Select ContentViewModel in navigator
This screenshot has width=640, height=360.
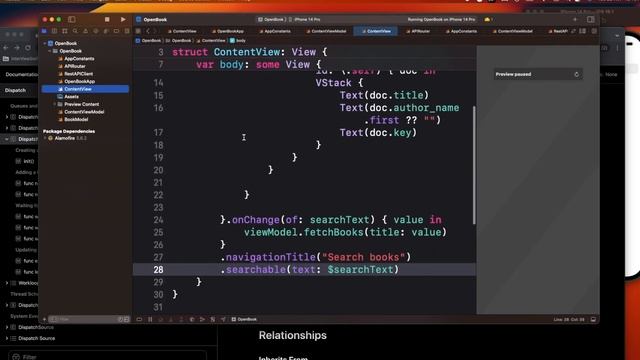tap(84, 112)
